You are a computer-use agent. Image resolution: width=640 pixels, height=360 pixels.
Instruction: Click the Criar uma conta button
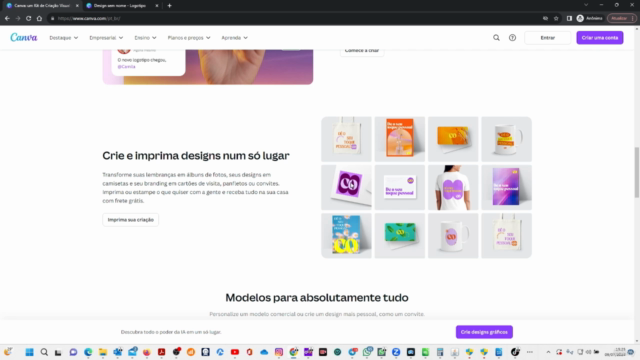(600, 38)
